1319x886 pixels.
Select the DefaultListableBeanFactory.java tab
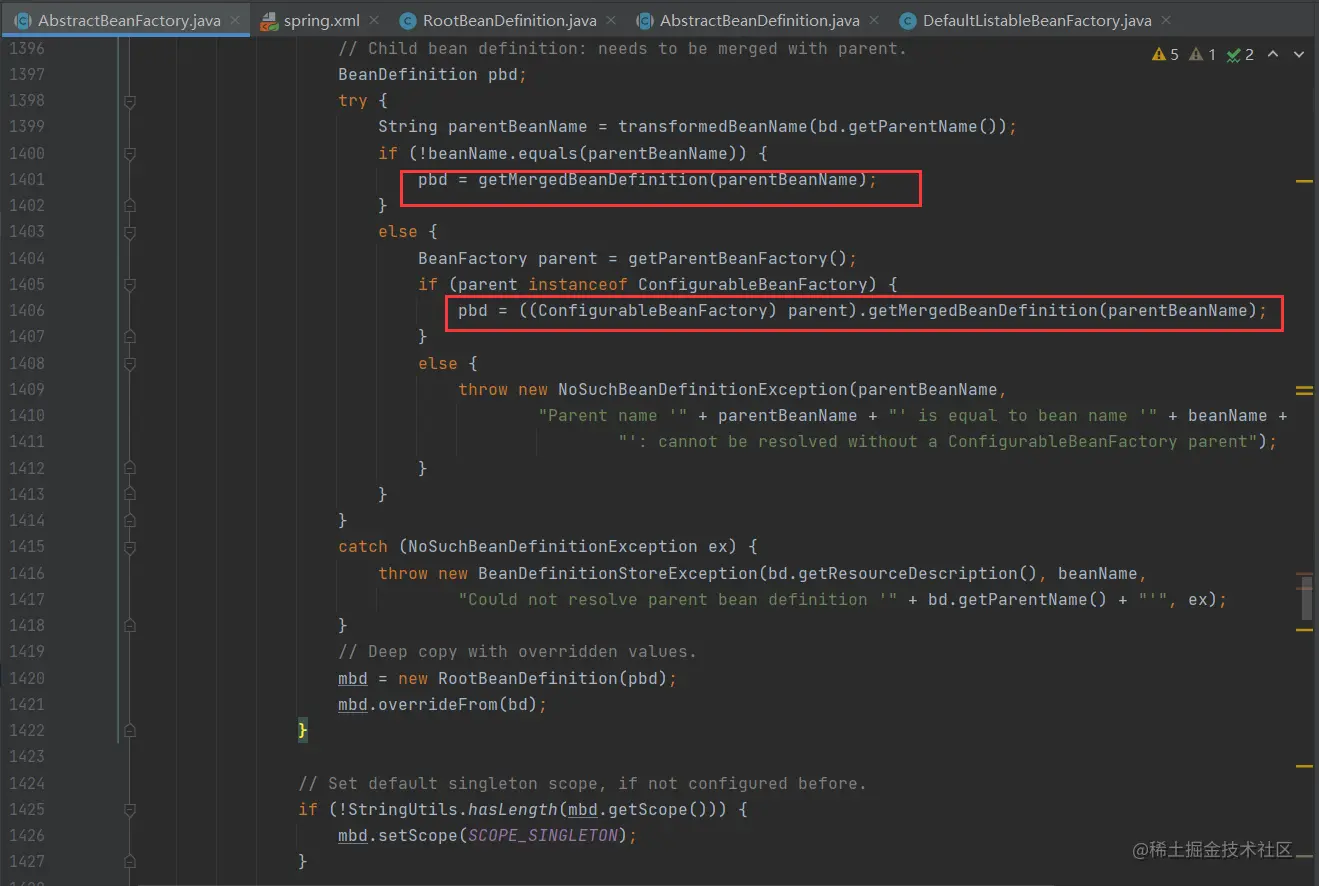[1037, 21]
